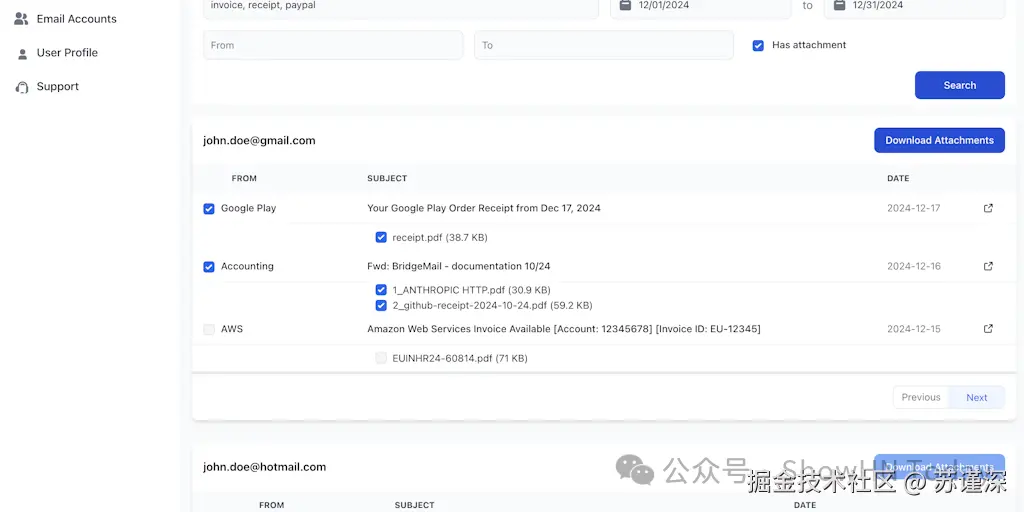Image resolution: width=1024 pixels, height=512 pixels.
Task: Click the SUBJECT column header in gmail table
Action: (x=387, y=178)
